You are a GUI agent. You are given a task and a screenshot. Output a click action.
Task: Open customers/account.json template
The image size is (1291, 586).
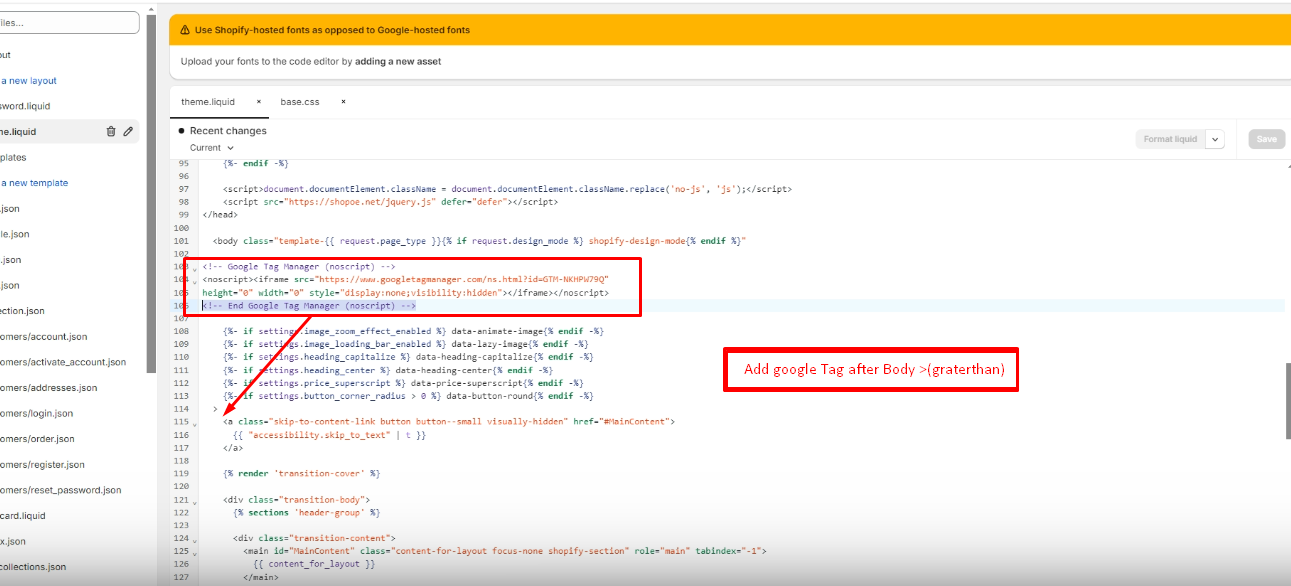tap(44, 337)
